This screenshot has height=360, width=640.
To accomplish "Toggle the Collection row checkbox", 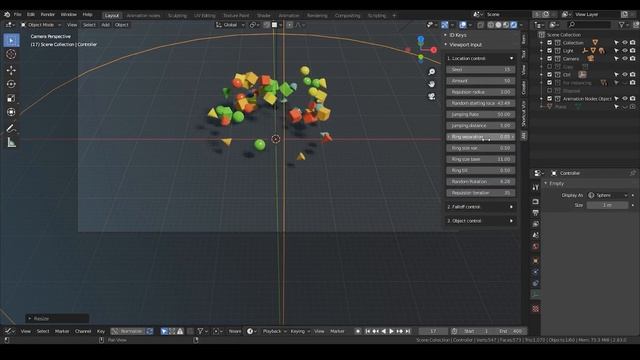I will click(549, 42).
